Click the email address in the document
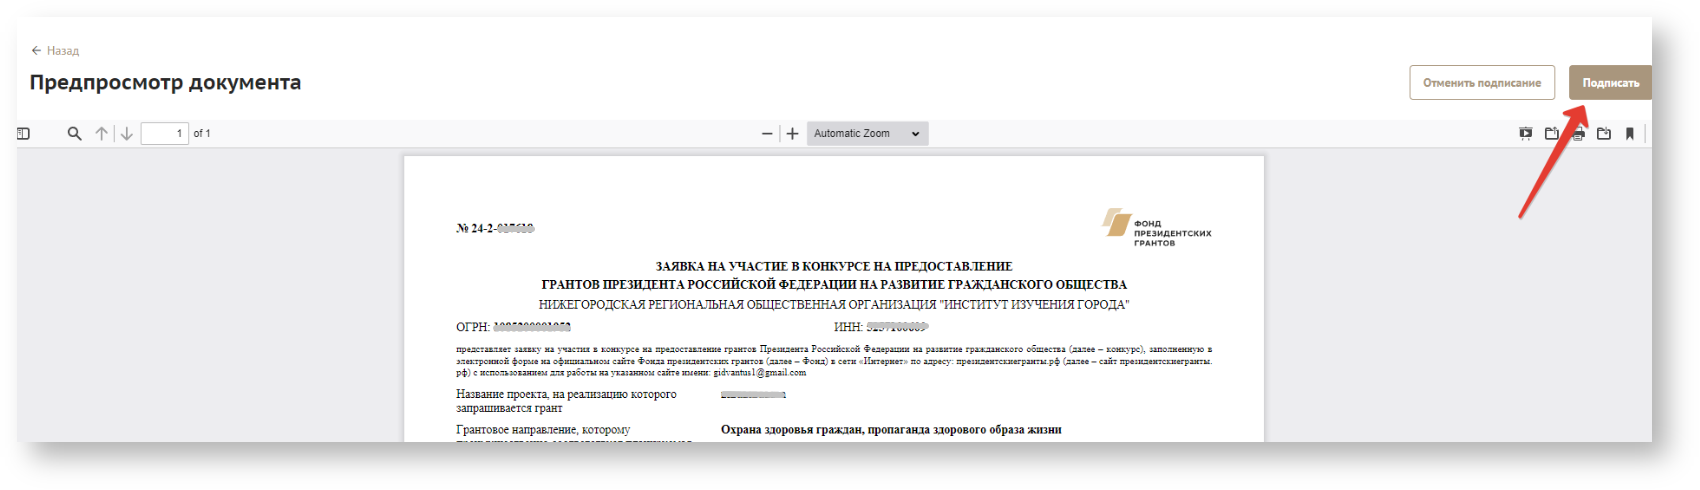 click(759, 373)
